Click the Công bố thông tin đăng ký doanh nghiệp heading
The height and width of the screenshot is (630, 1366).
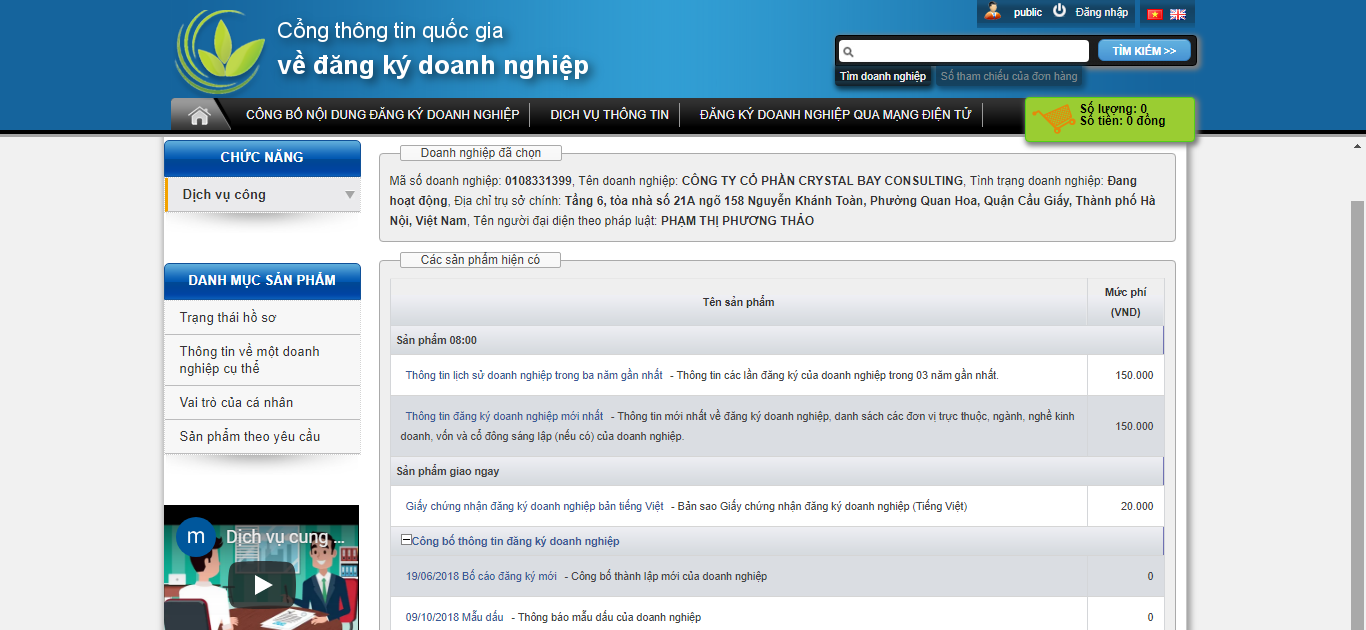pyautogui.click(x=516, y=541)
